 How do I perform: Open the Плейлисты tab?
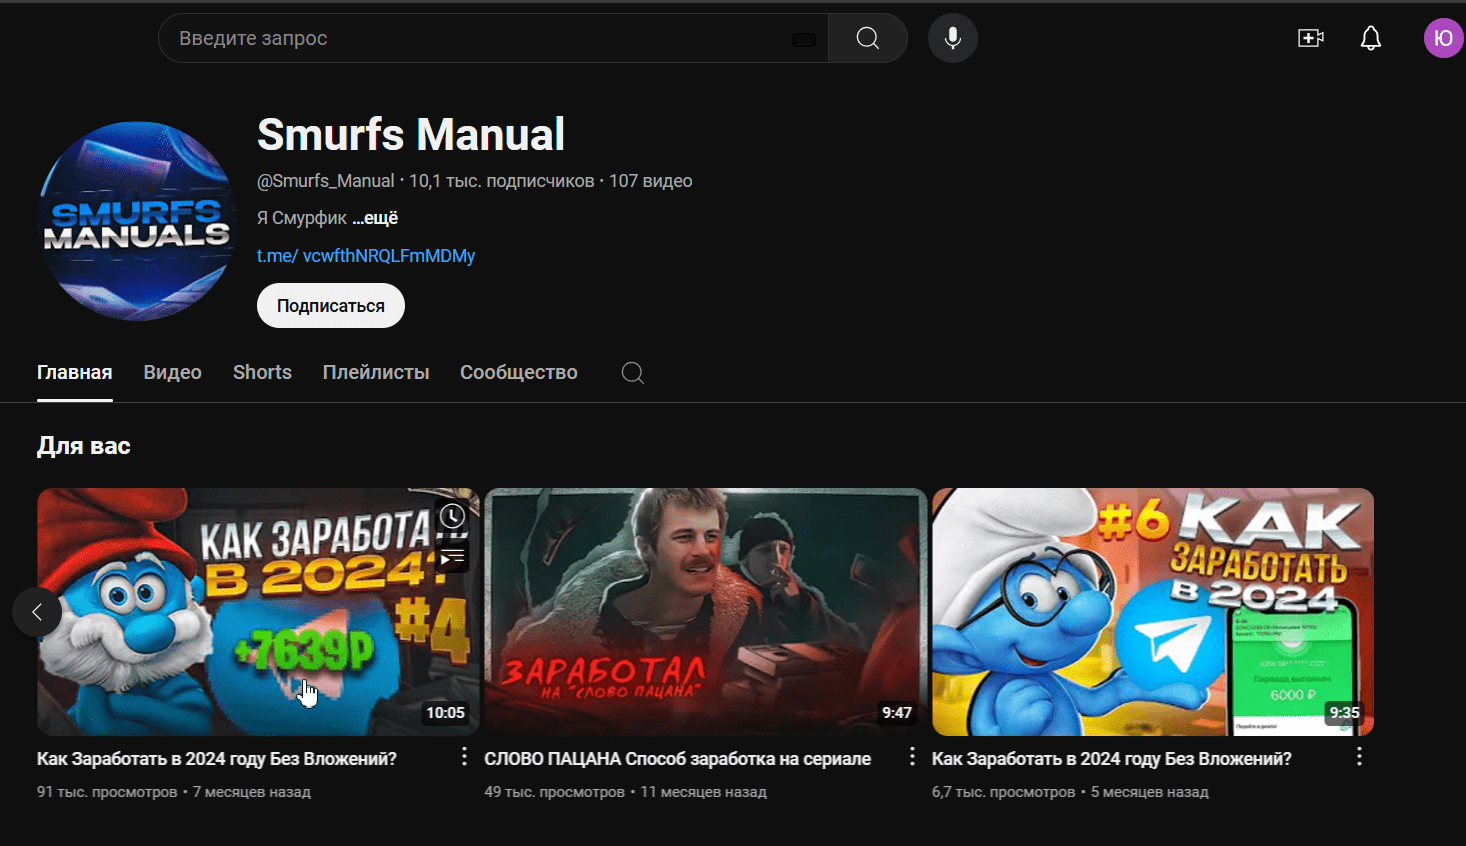pos(376,372)
